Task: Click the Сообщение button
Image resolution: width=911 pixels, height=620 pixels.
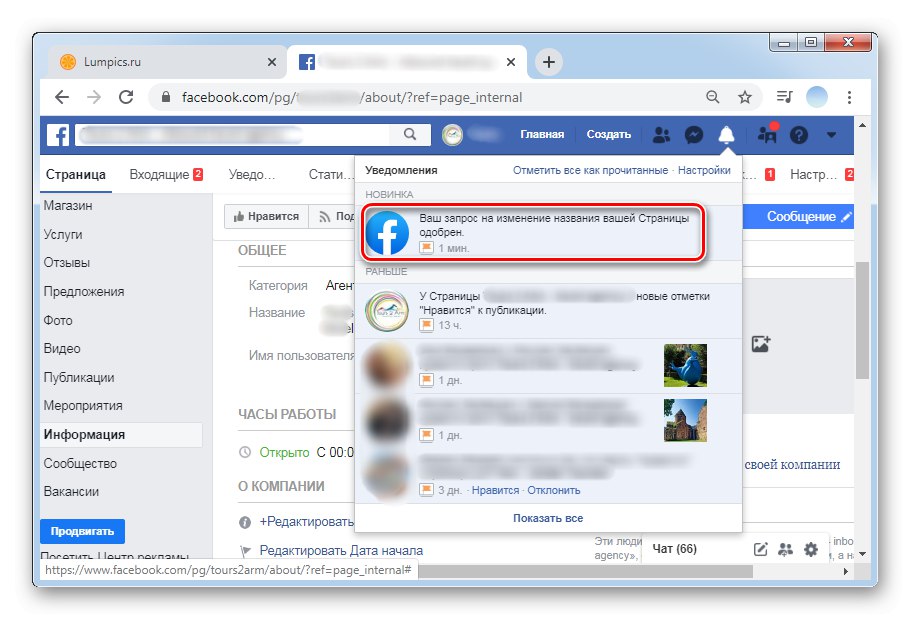Action: coord(798,216)
